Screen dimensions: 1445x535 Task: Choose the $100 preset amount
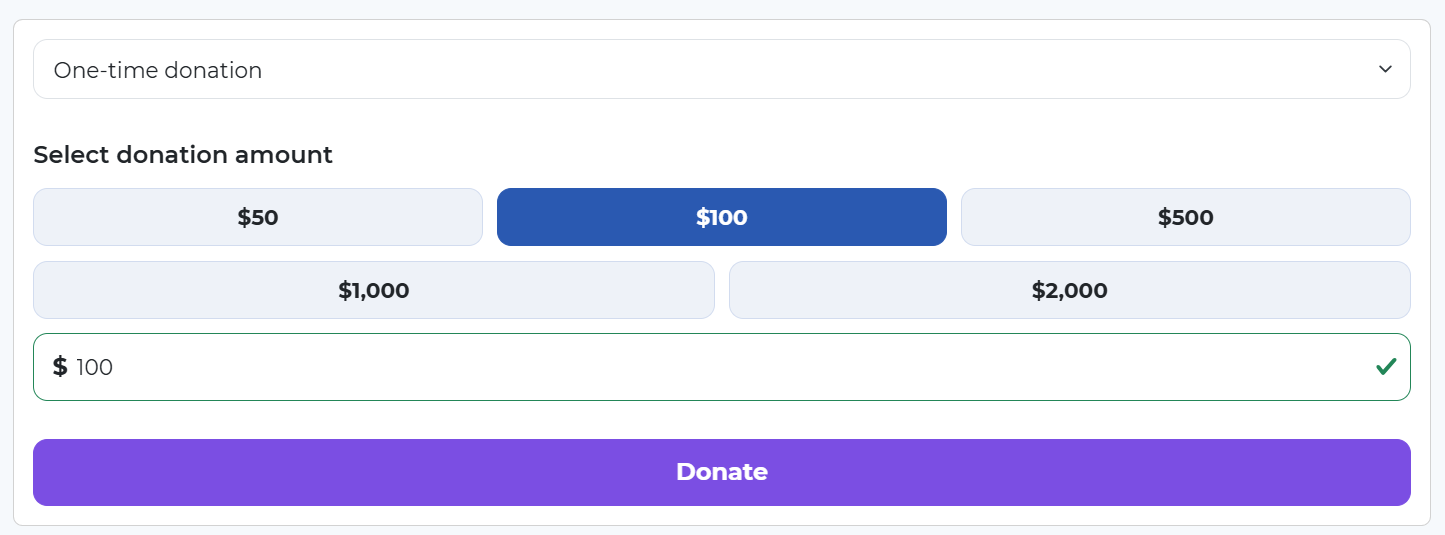[x=721, y=217]
